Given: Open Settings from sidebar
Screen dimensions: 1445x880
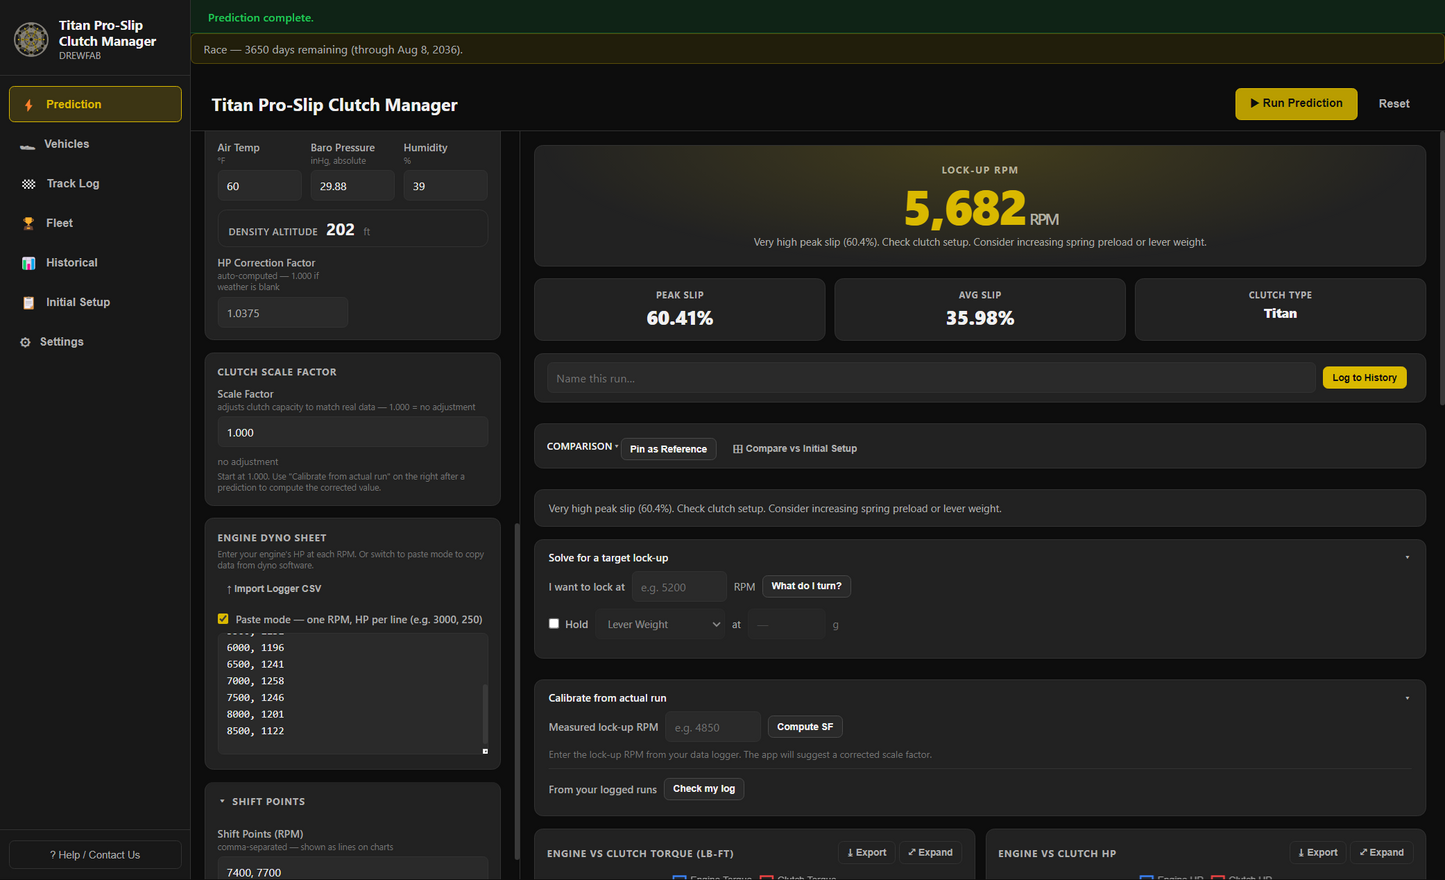Looking at the screenshot, I should [95, 342].
